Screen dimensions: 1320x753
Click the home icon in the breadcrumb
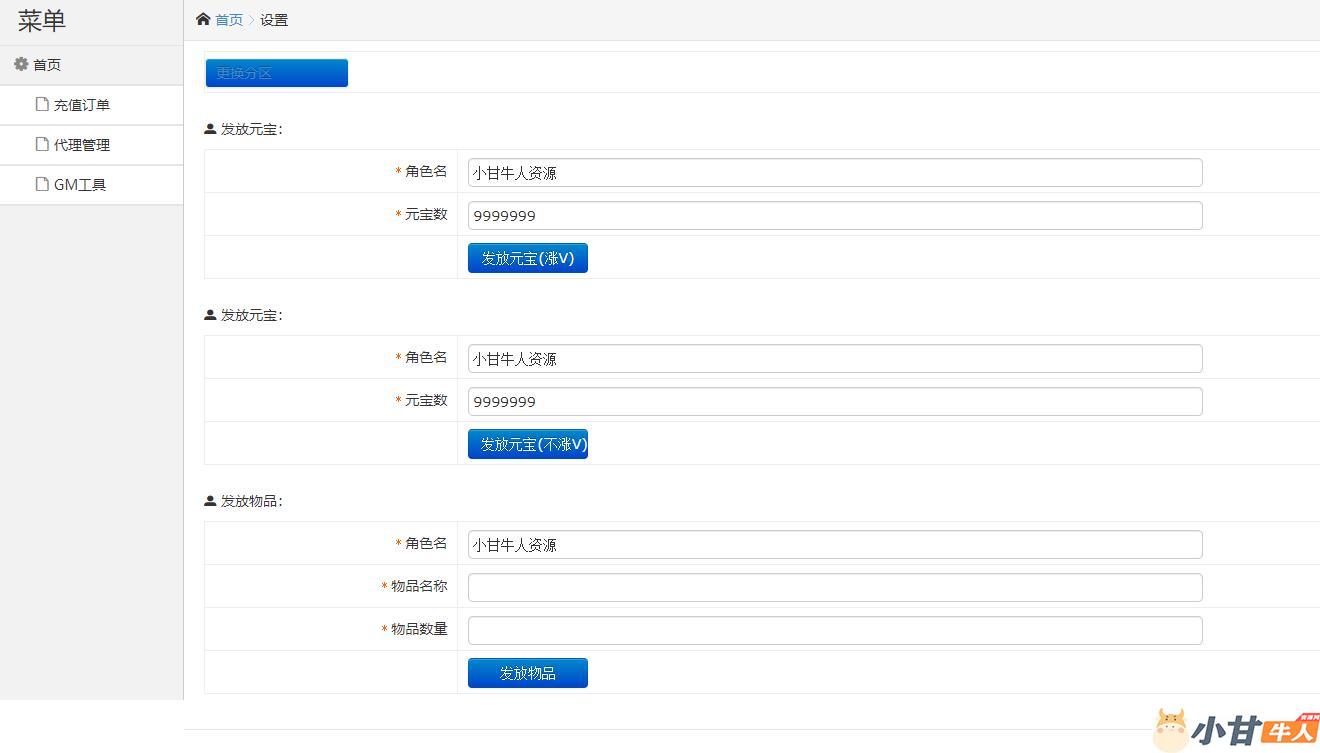tap(203, 19)
